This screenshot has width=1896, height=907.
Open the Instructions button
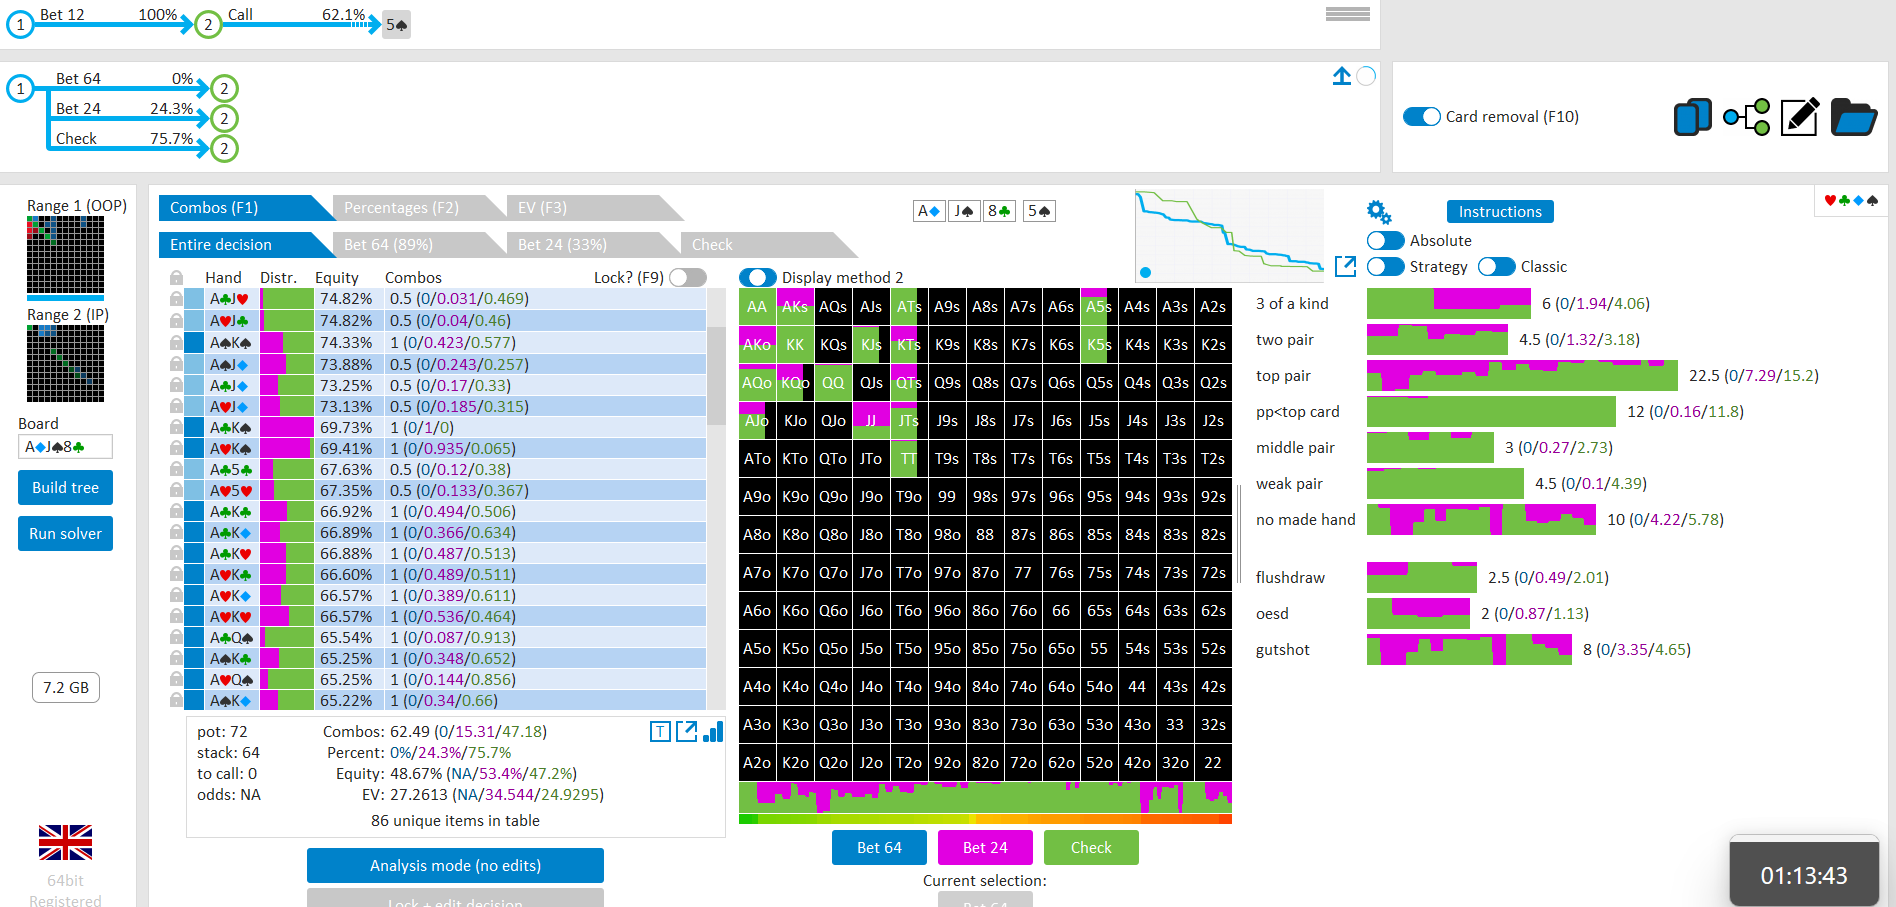point(1500,212)
